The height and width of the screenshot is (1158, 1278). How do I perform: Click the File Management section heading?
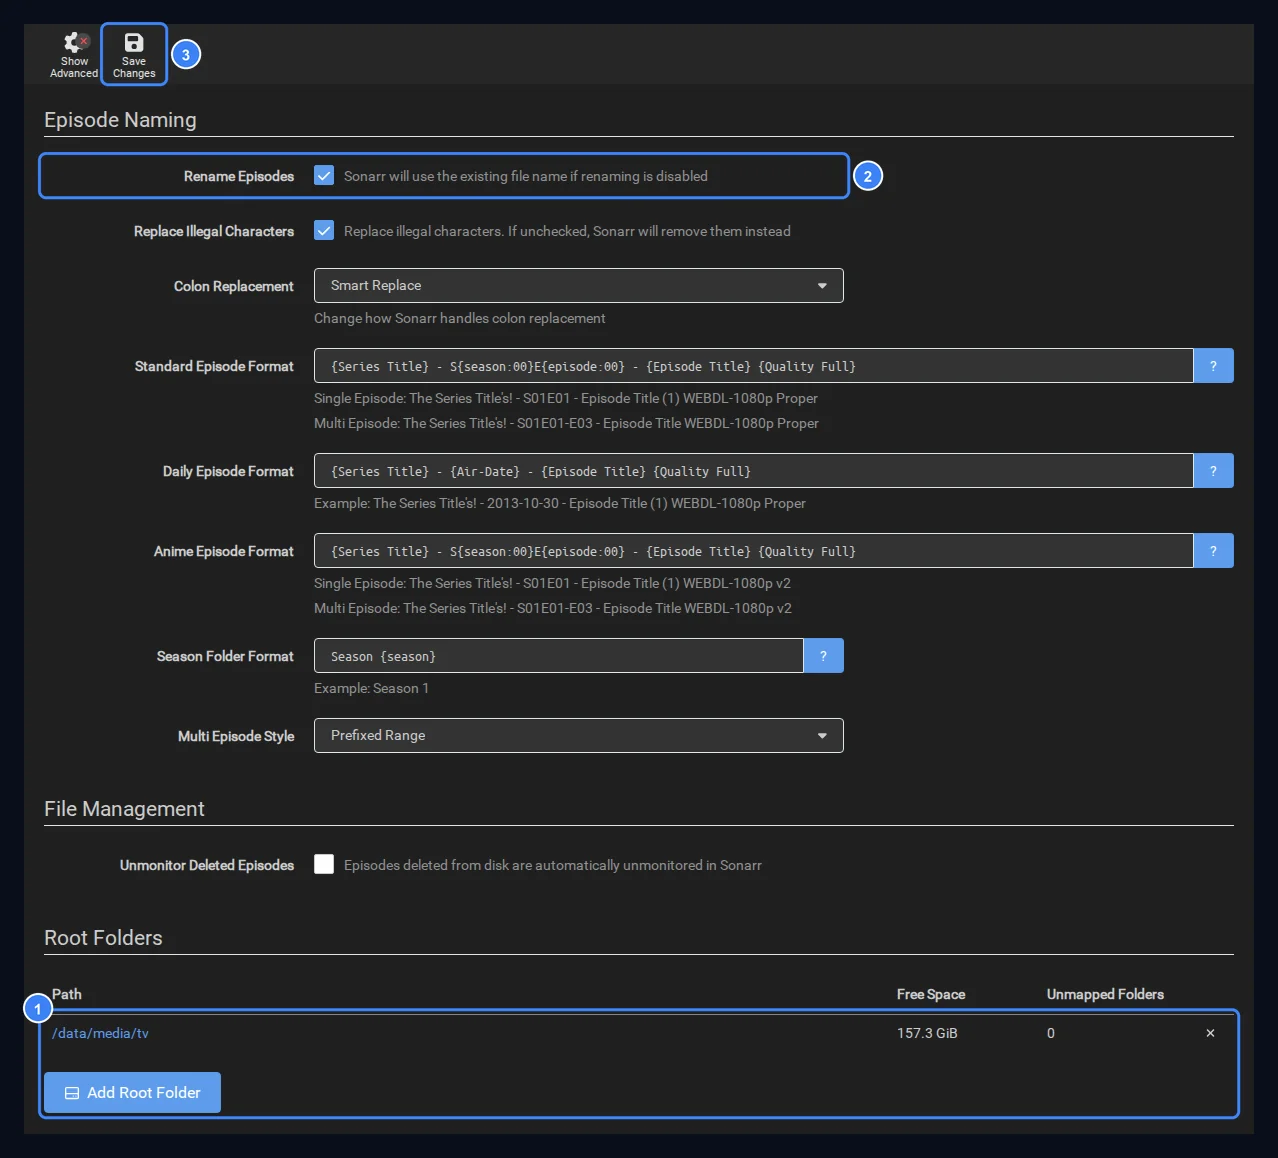[124, 809]
